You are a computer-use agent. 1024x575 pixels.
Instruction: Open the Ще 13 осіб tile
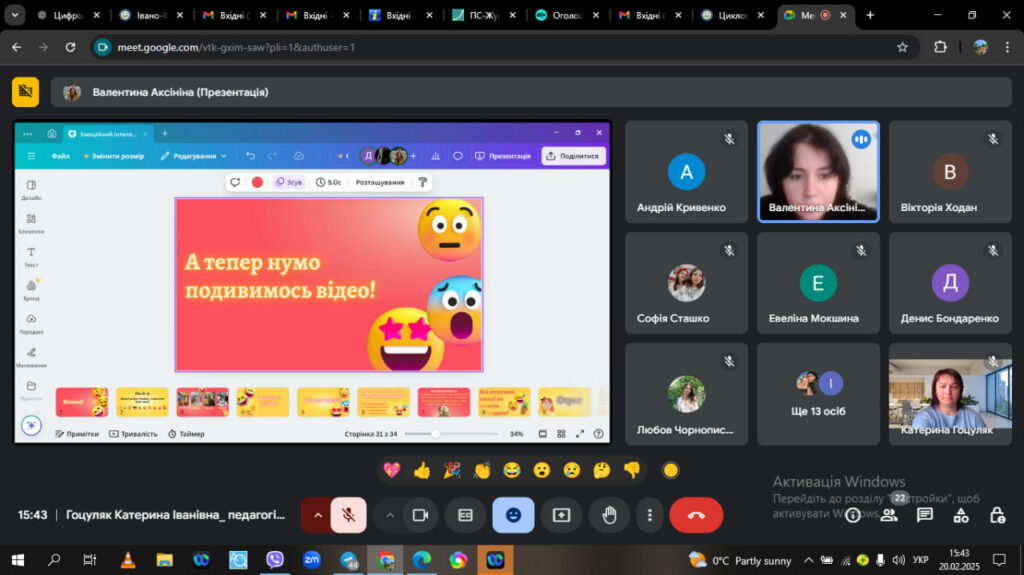pyautogui.click(x=818, y=394)
